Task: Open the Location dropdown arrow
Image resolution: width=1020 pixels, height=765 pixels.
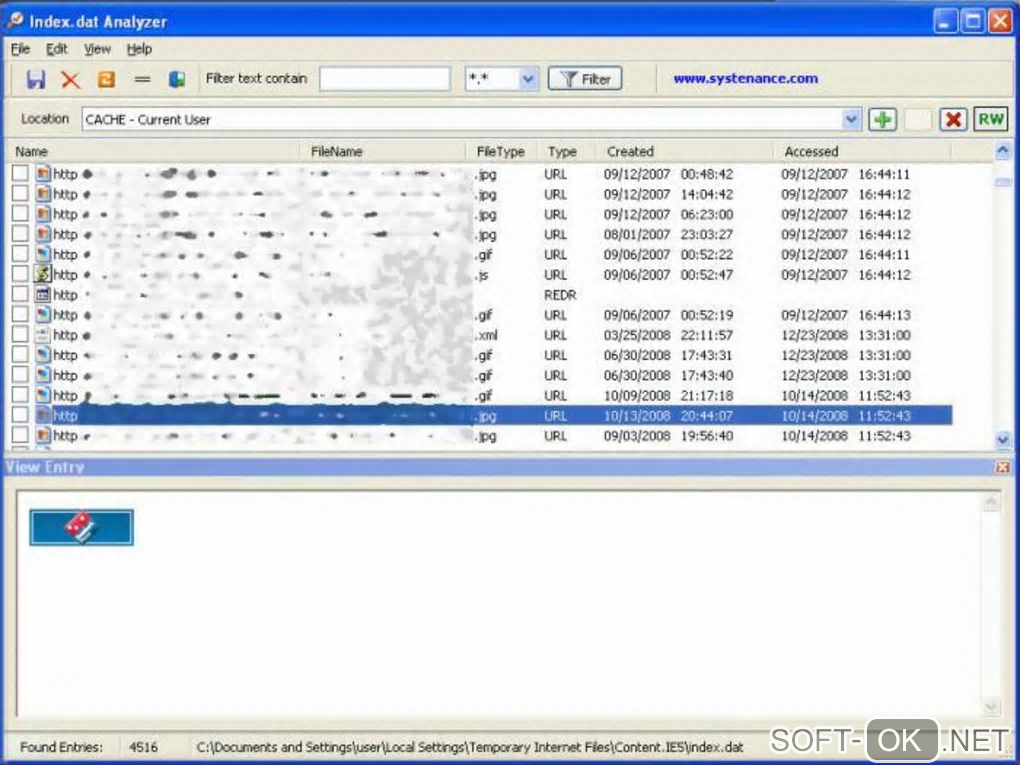Action: 850,120
